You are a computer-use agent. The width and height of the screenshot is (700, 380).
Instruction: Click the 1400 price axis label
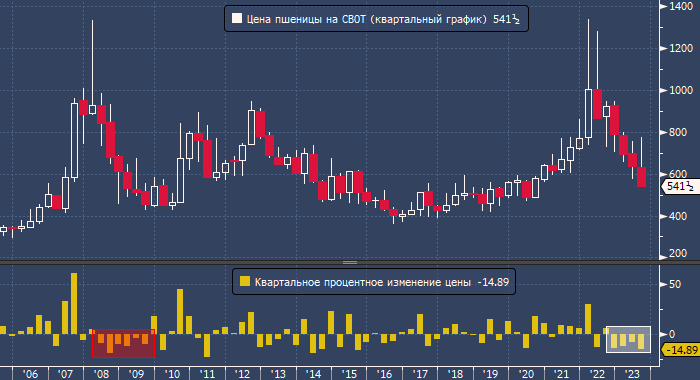pyautogui.click(x=681, y=6)
